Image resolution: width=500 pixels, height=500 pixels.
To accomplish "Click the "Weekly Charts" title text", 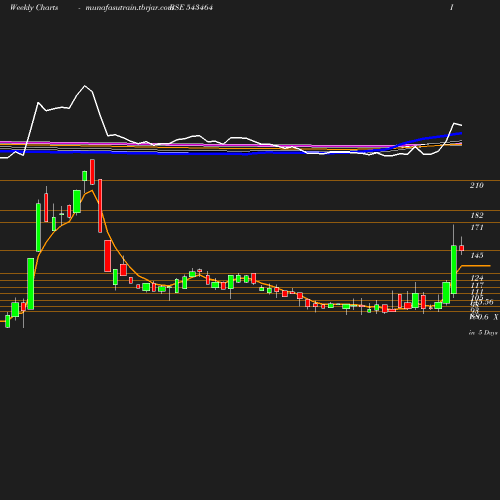I will point(34,8).
